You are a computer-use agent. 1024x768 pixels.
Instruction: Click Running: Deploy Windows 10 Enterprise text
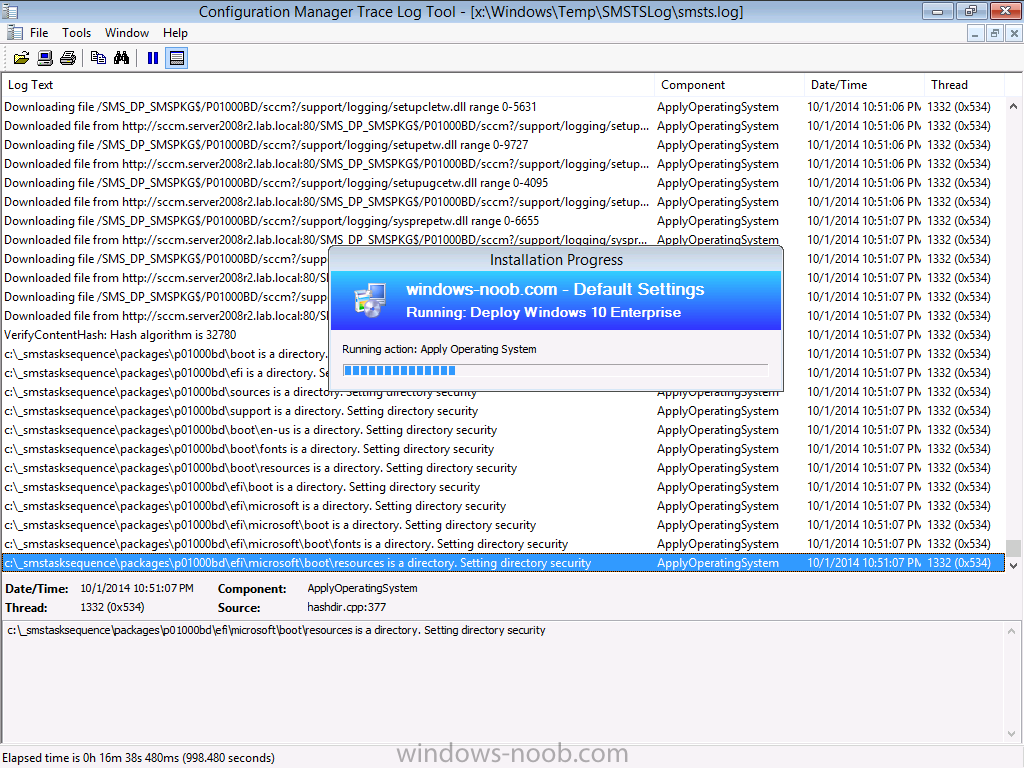click(543, 312)
